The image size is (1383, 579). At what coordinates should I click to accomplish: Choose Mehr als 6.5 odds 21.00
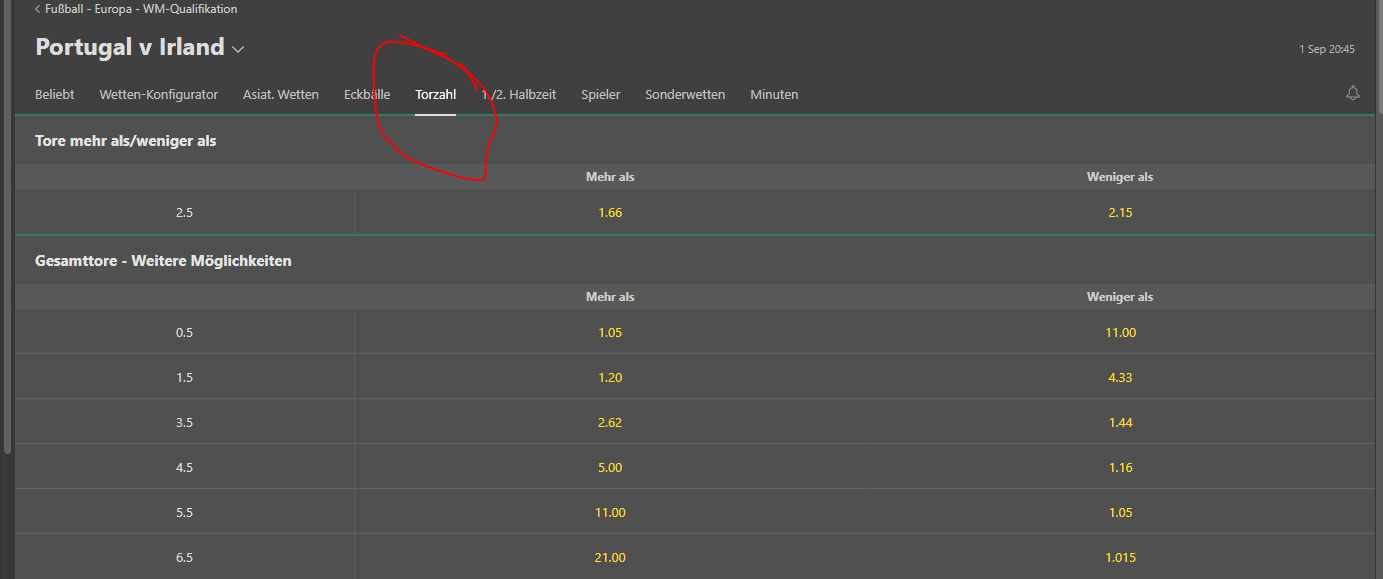[x=610, y=557]
